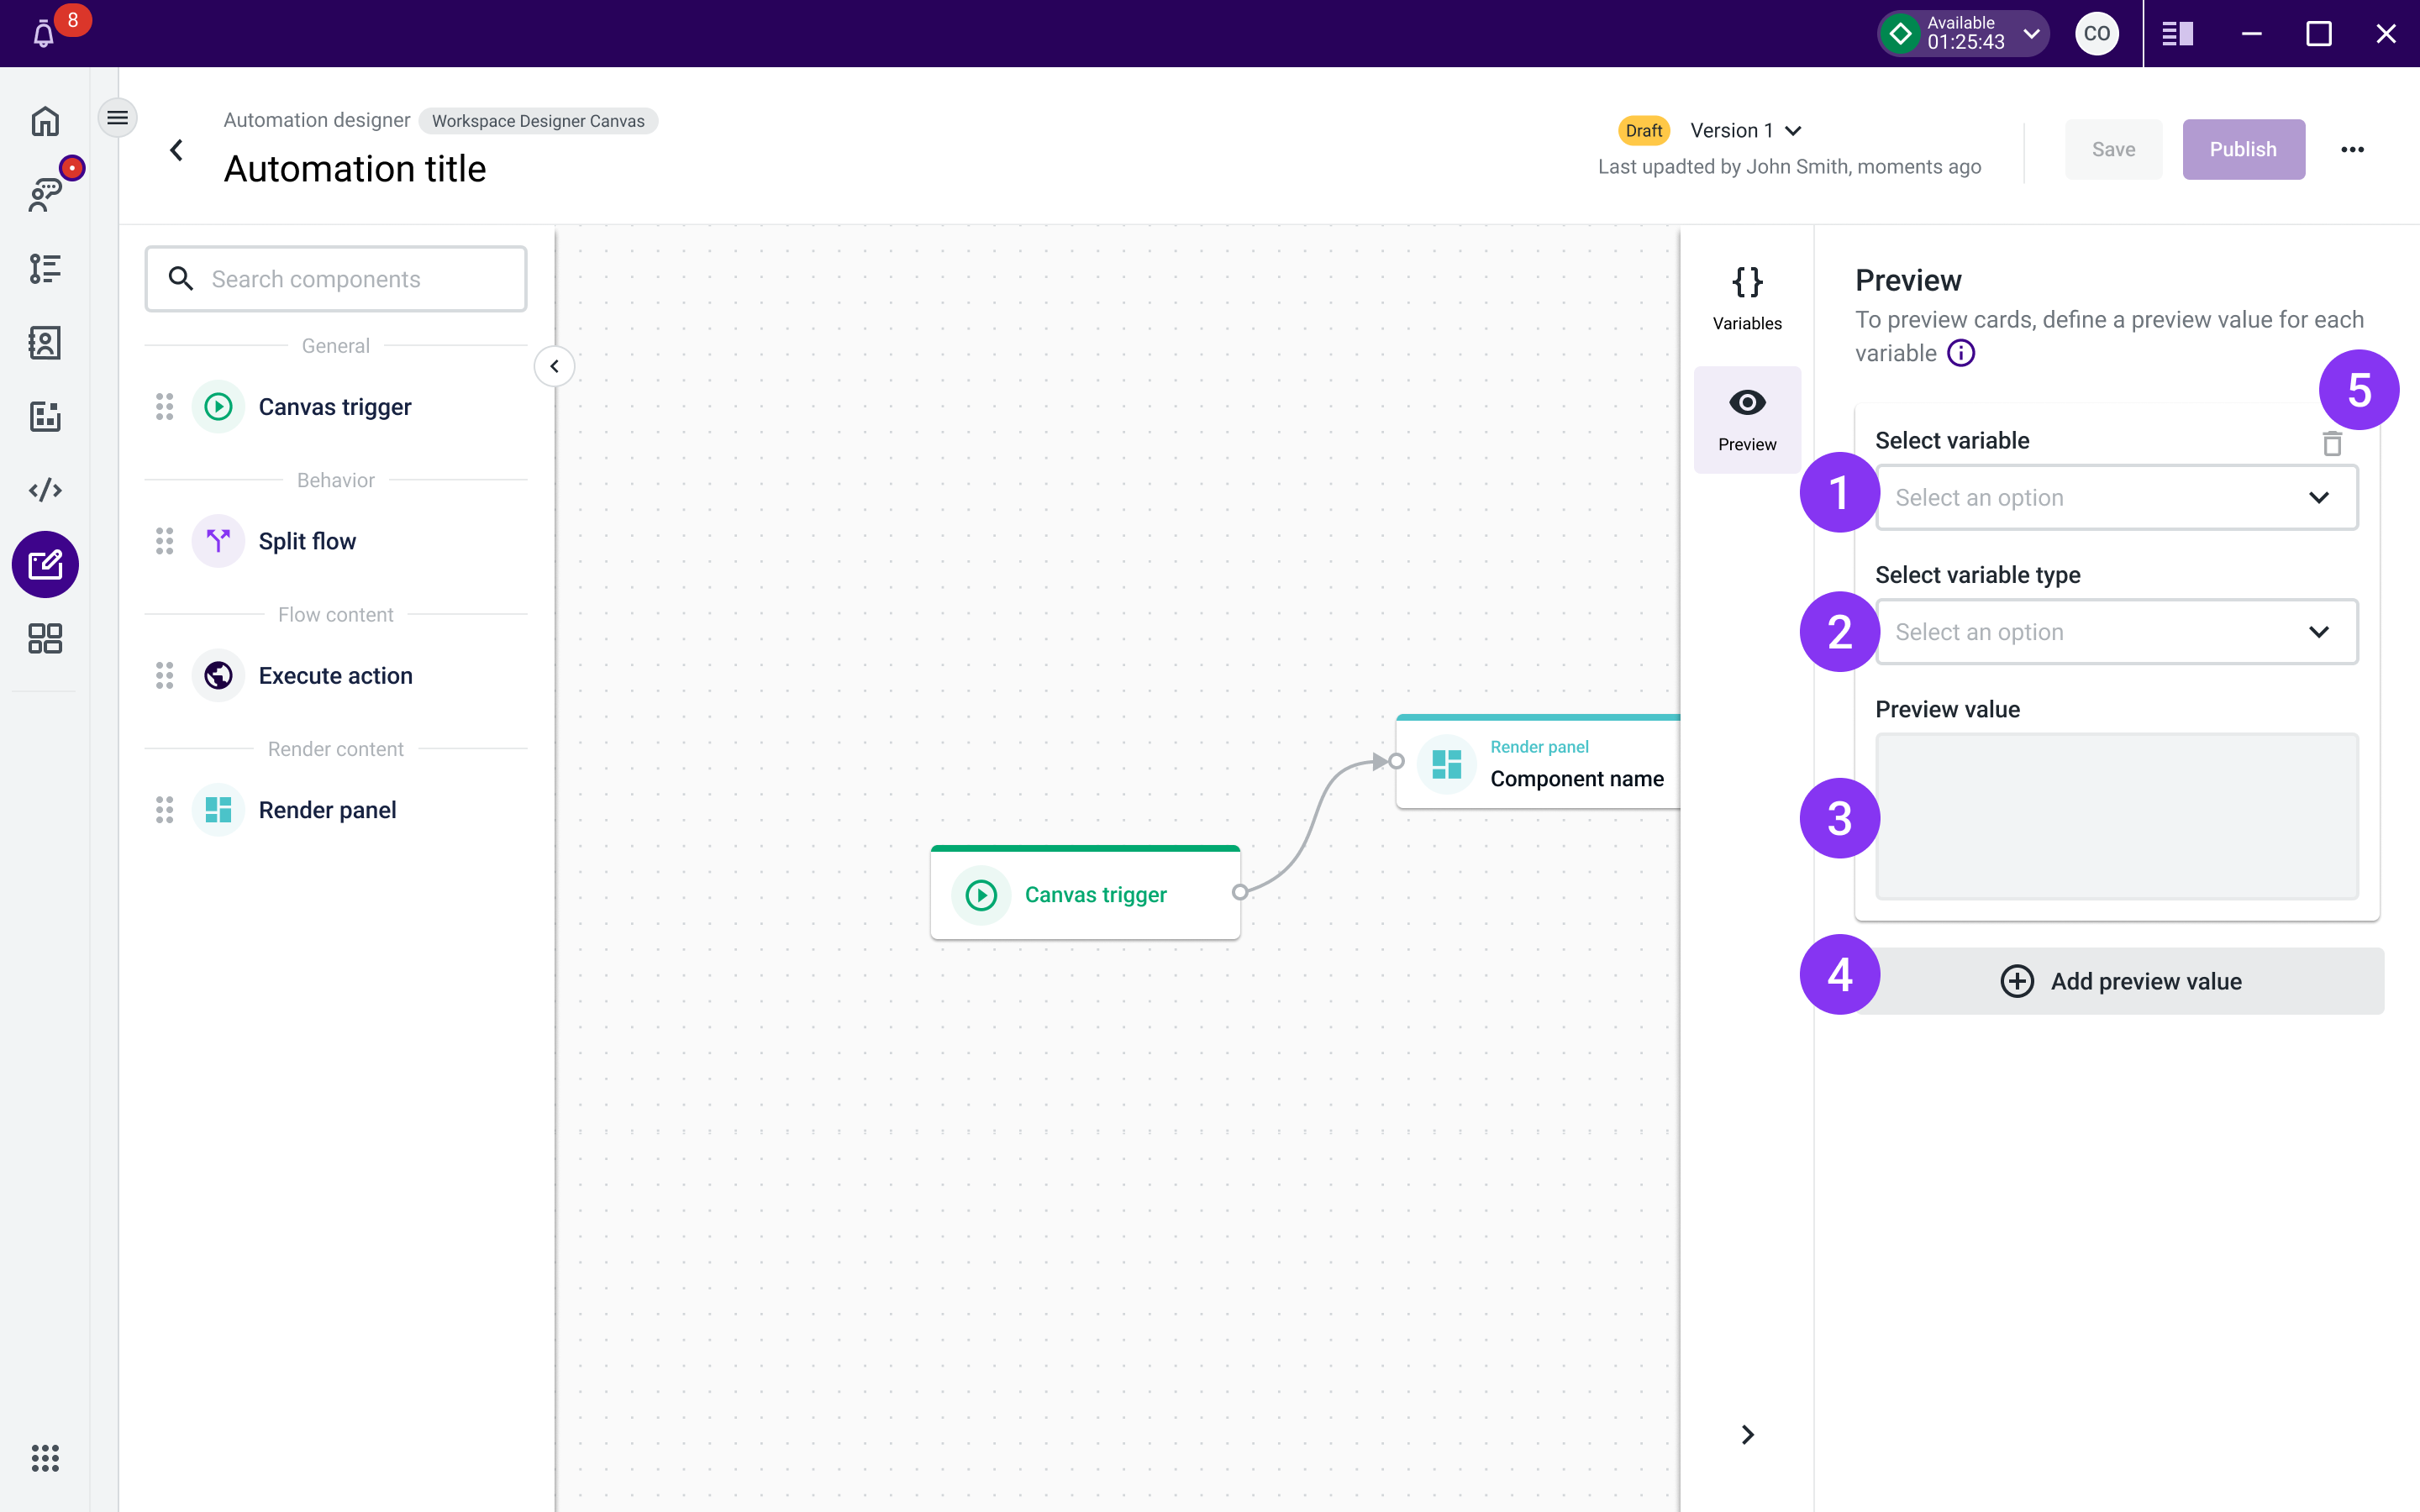The height and width of the screenshot is (1512, 2420).
Task: Collapse the components panel arrow
Action: coord(554,366)
